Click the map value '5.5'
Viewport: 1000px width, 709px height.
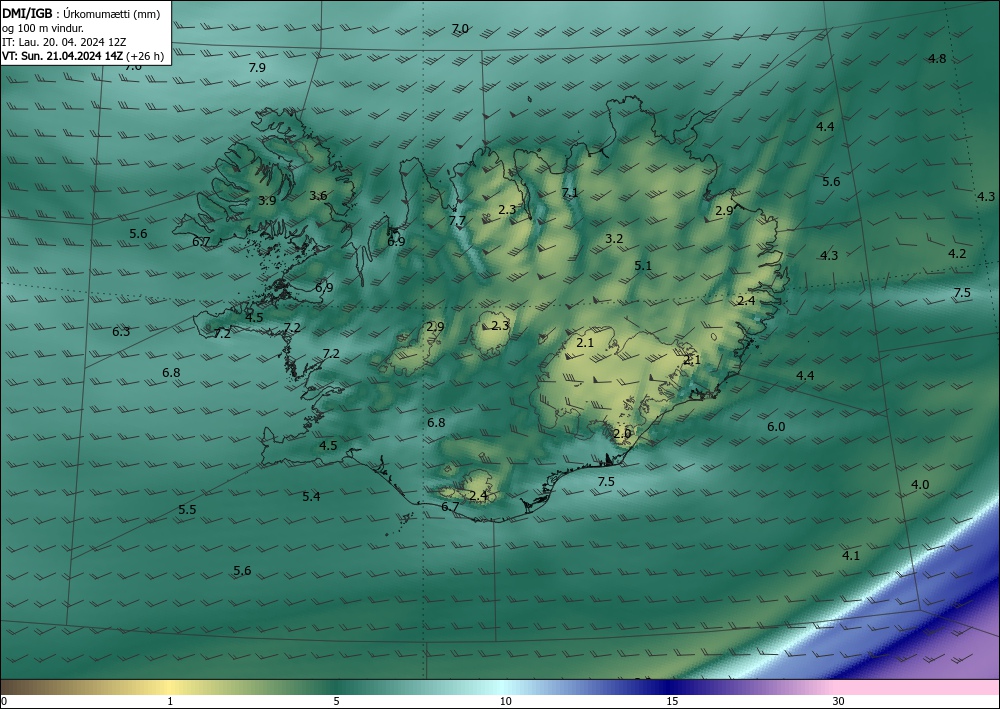(x=187, y=509)
